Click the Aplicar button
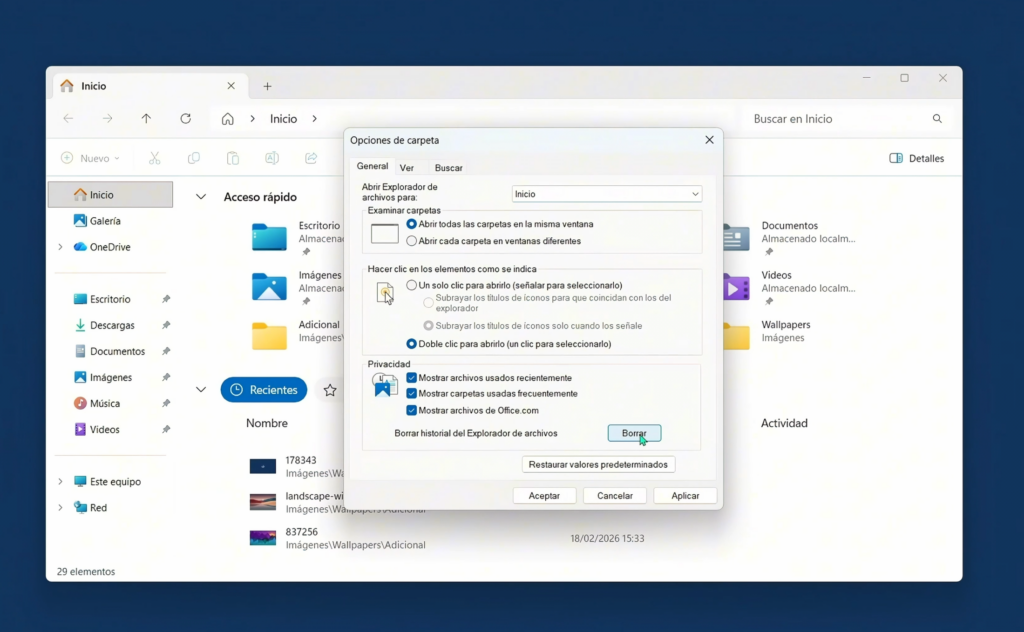The width and height of the screenshot is (1024, 632). click(x=685, y=496)
